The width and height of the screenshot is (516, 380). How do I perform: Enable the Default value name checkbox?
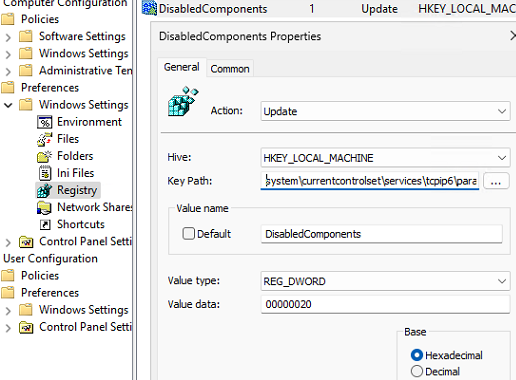[188, 233]
